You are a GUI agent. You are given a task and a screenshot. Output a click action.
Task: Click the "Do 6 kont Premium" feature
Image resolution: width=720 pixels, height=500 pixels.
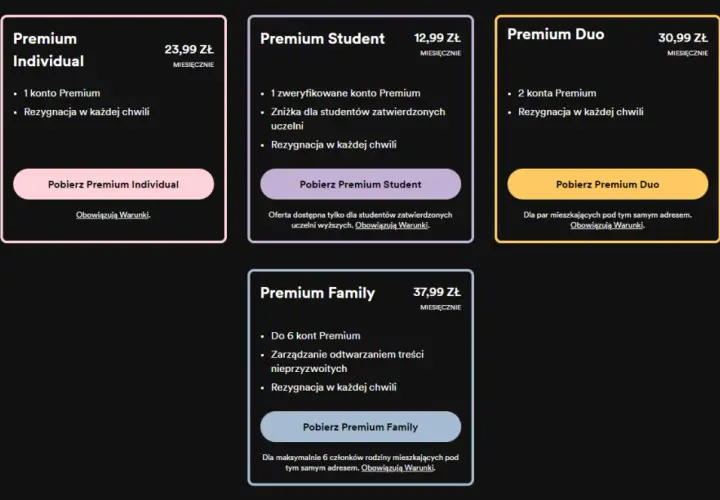tap(315, 336)
